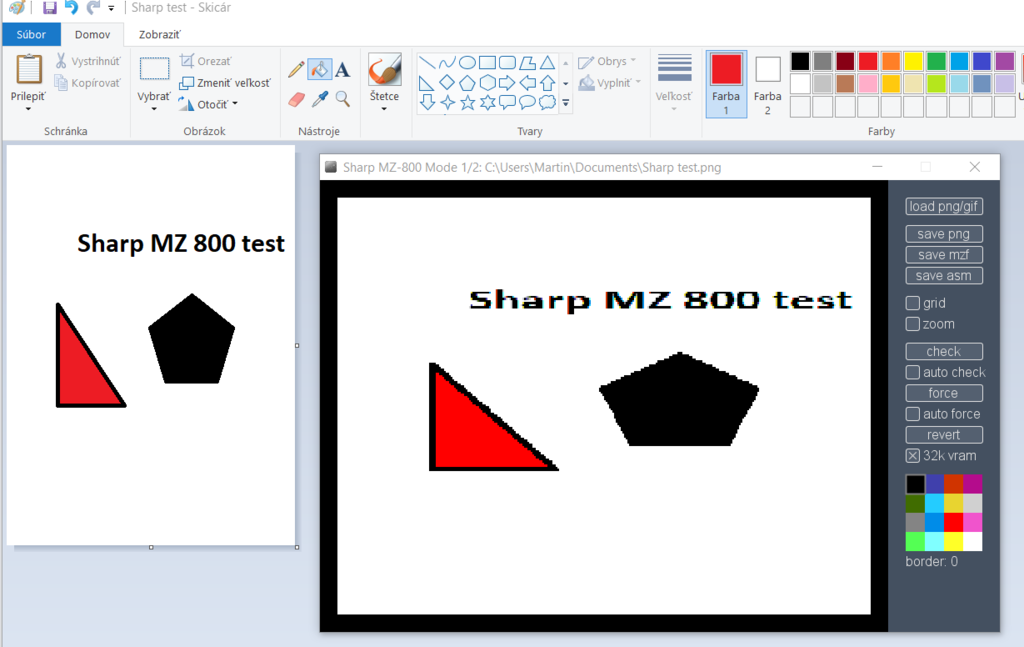Select the Fill with color bucket tool
The height and width of the screenshot is (647, 1024).
[320, 68]
